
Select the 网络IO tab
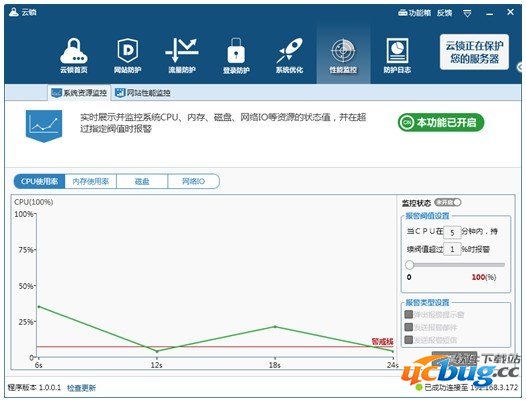click(x=194, y=182)
